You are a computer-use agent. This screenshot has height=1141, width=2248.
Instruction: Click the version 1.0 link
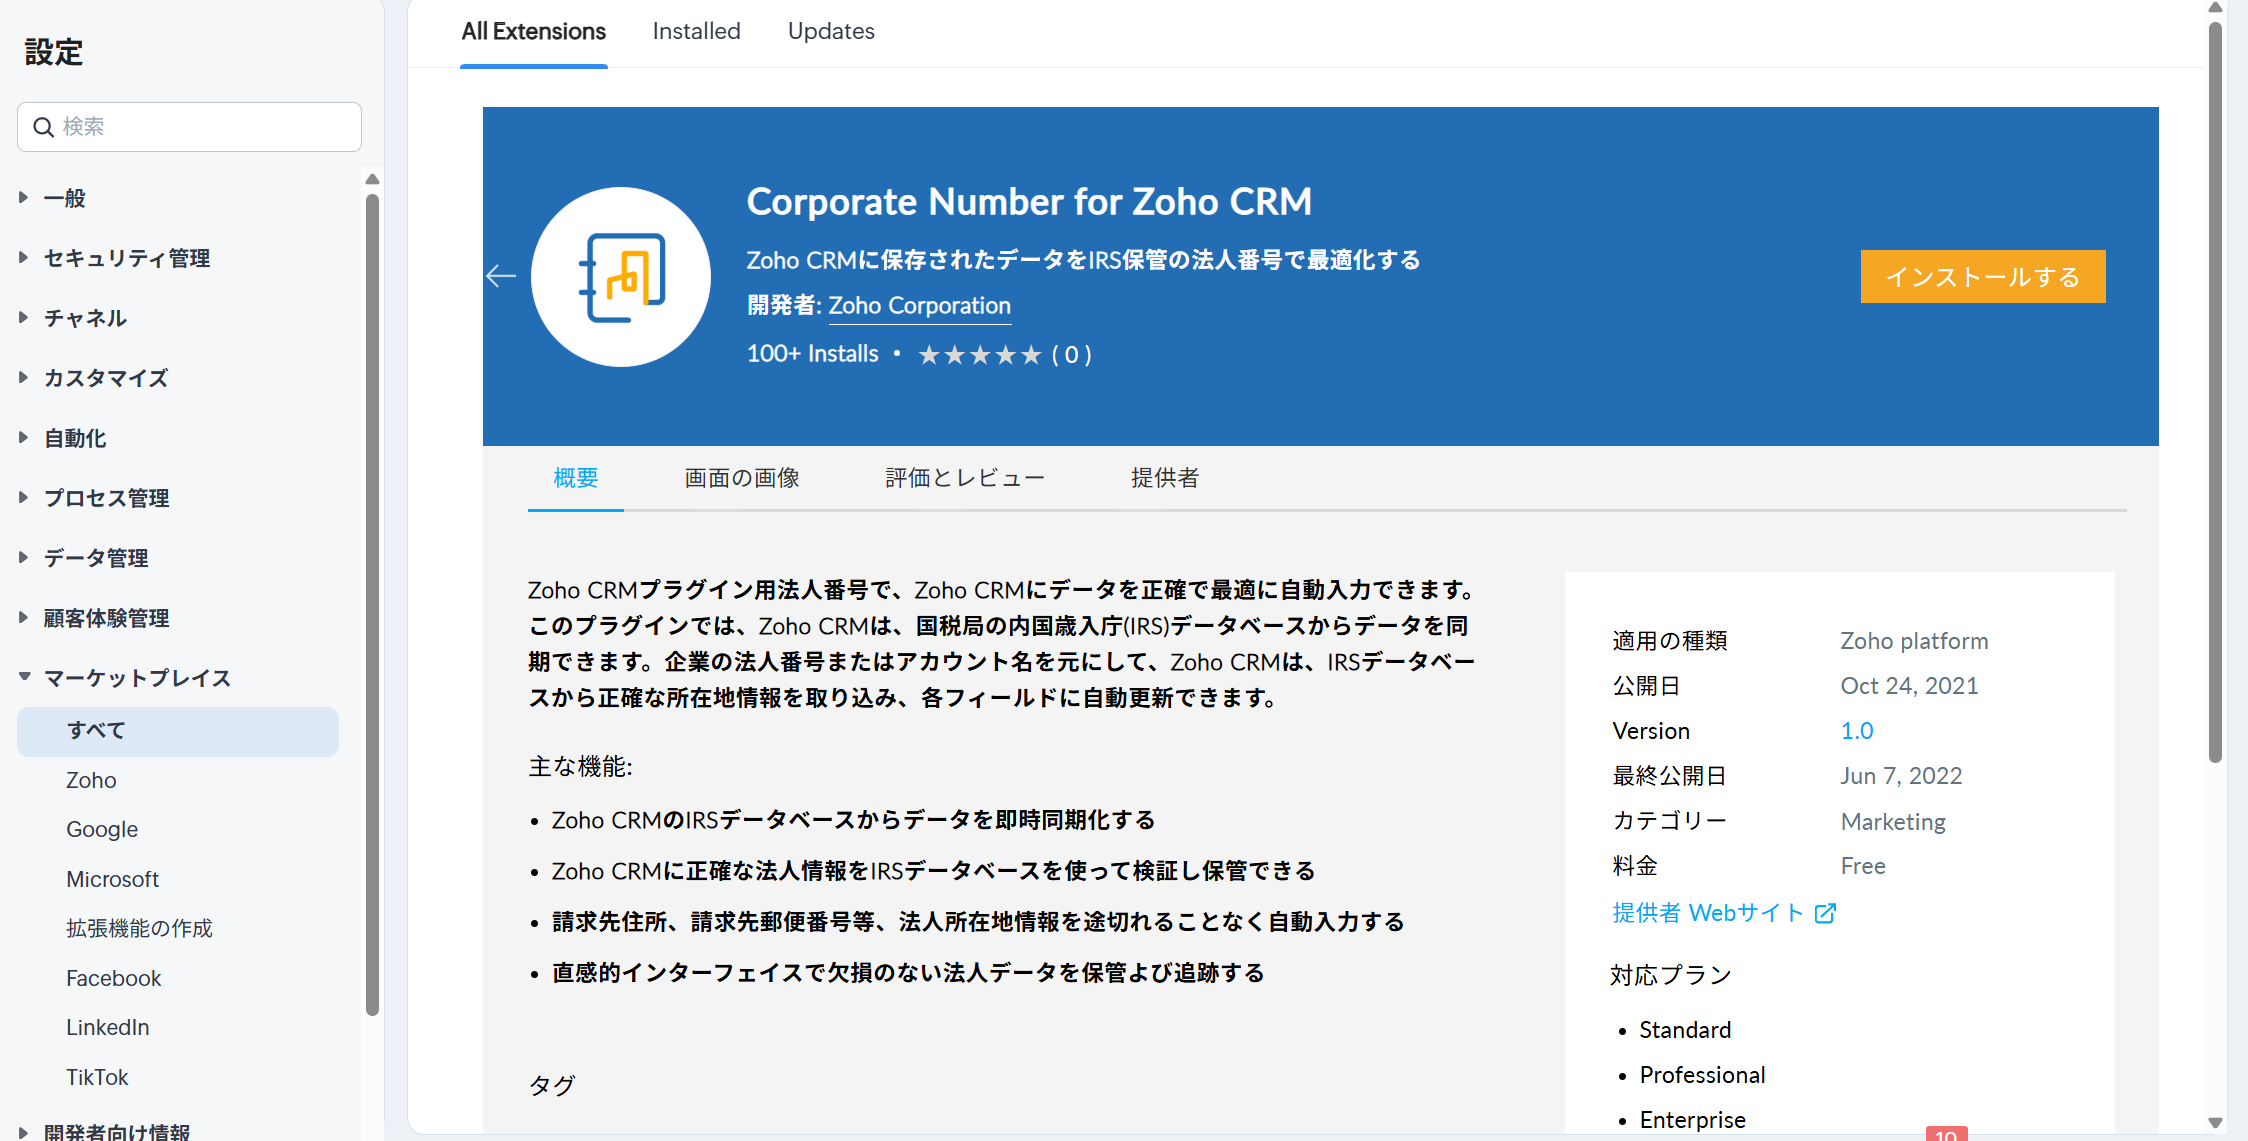(1857, 731)
